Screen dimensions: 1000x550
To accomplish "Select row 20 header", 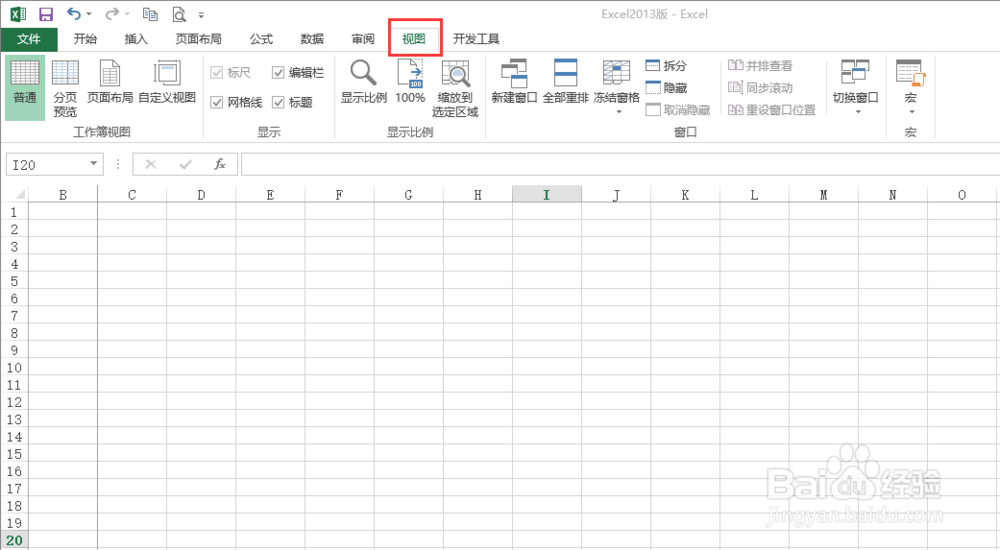I will point(15,540).
